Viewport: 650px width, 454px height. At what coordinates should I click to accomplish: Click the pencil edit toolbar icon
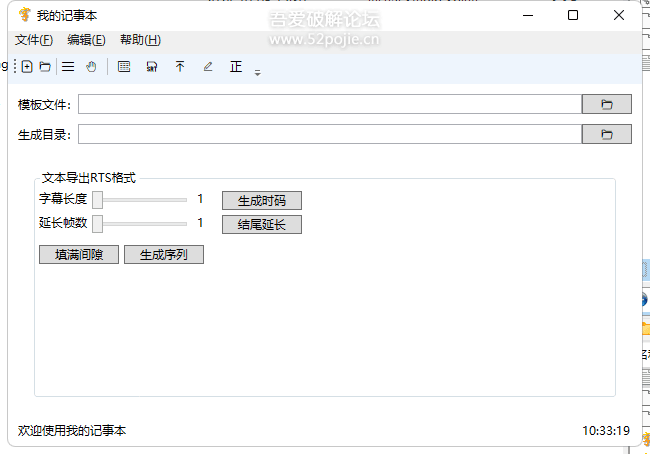coord(208,66)
